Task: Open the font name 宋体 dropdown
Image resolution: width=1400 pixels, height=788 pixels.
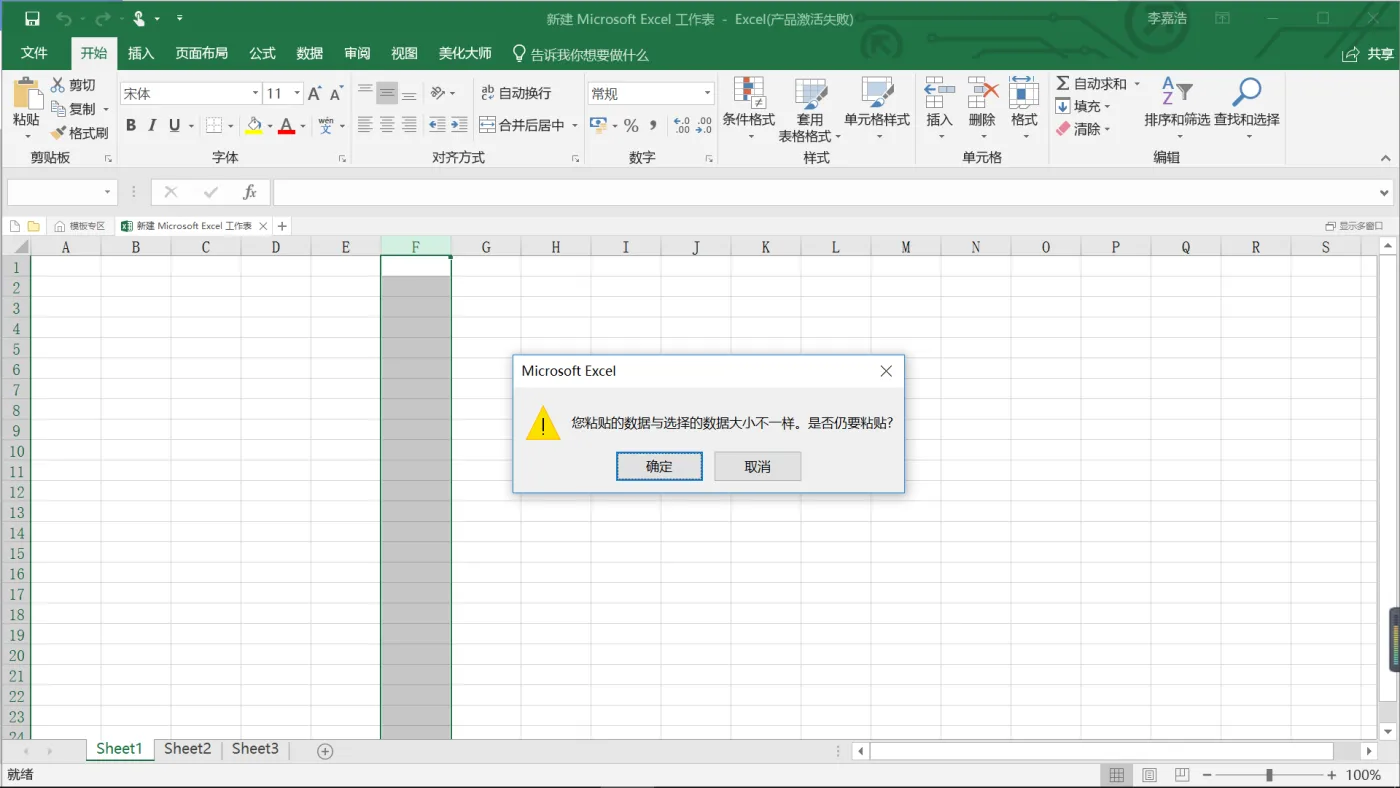Action: 255,93
